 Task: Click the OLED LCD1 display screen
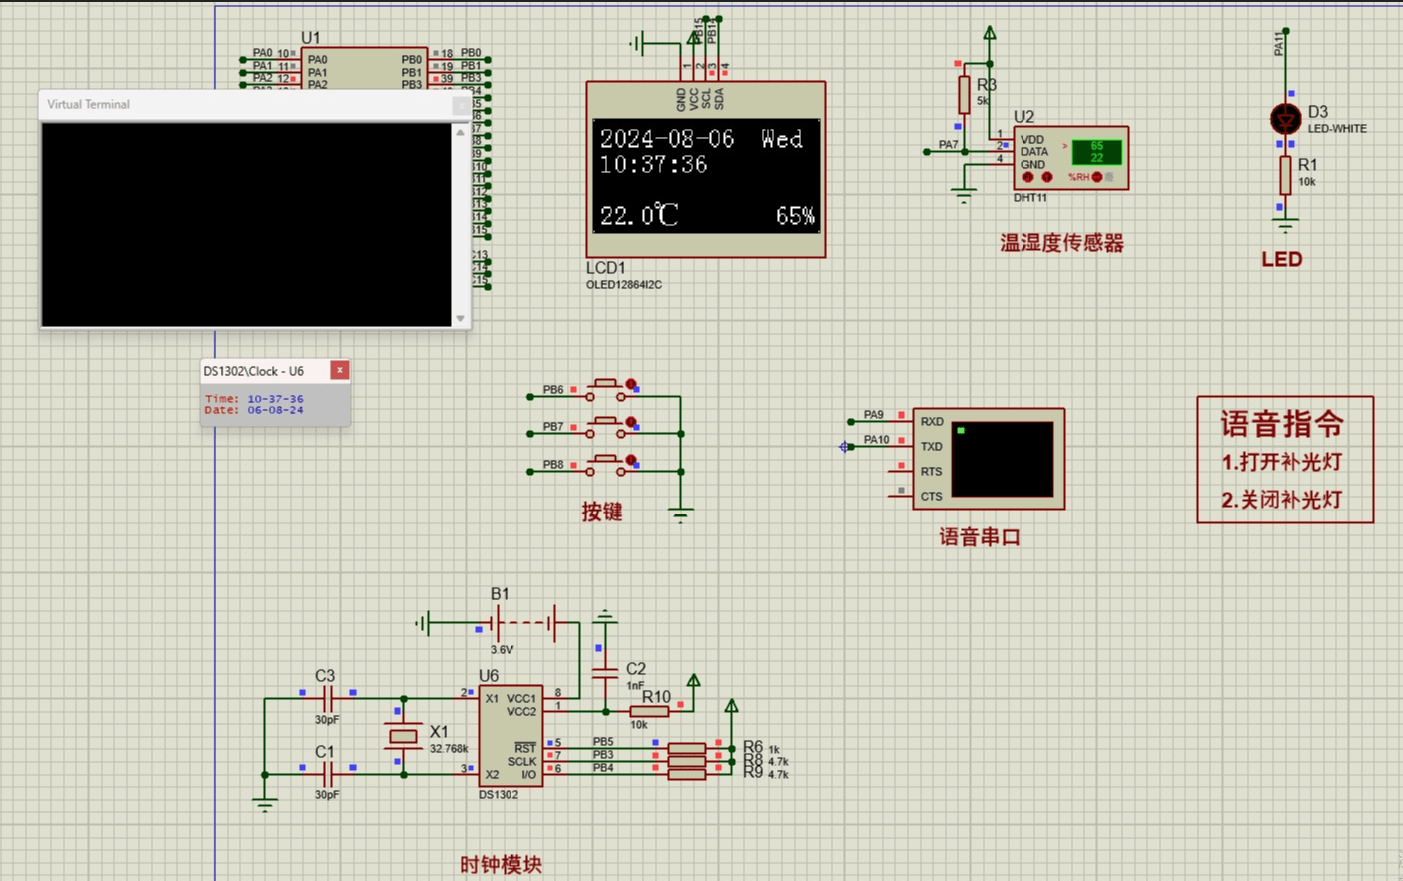click(x=706, y=176)
